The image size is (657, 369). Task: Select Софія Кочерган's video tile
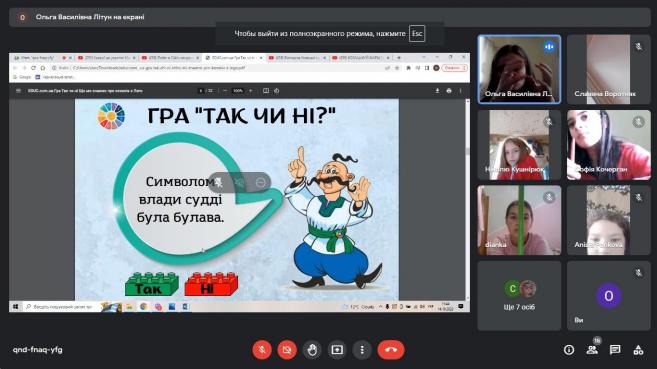coord(609,145)
